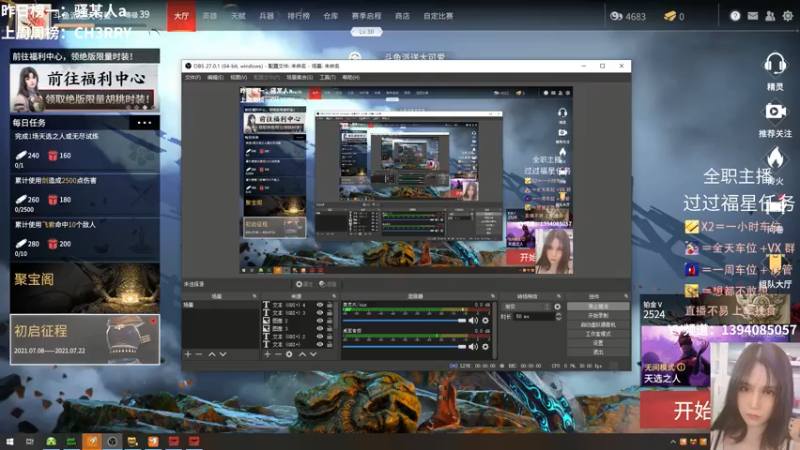Click the 启动虚拟摄像机 button in OBS
800x450 pixels.
coord(598,324)
